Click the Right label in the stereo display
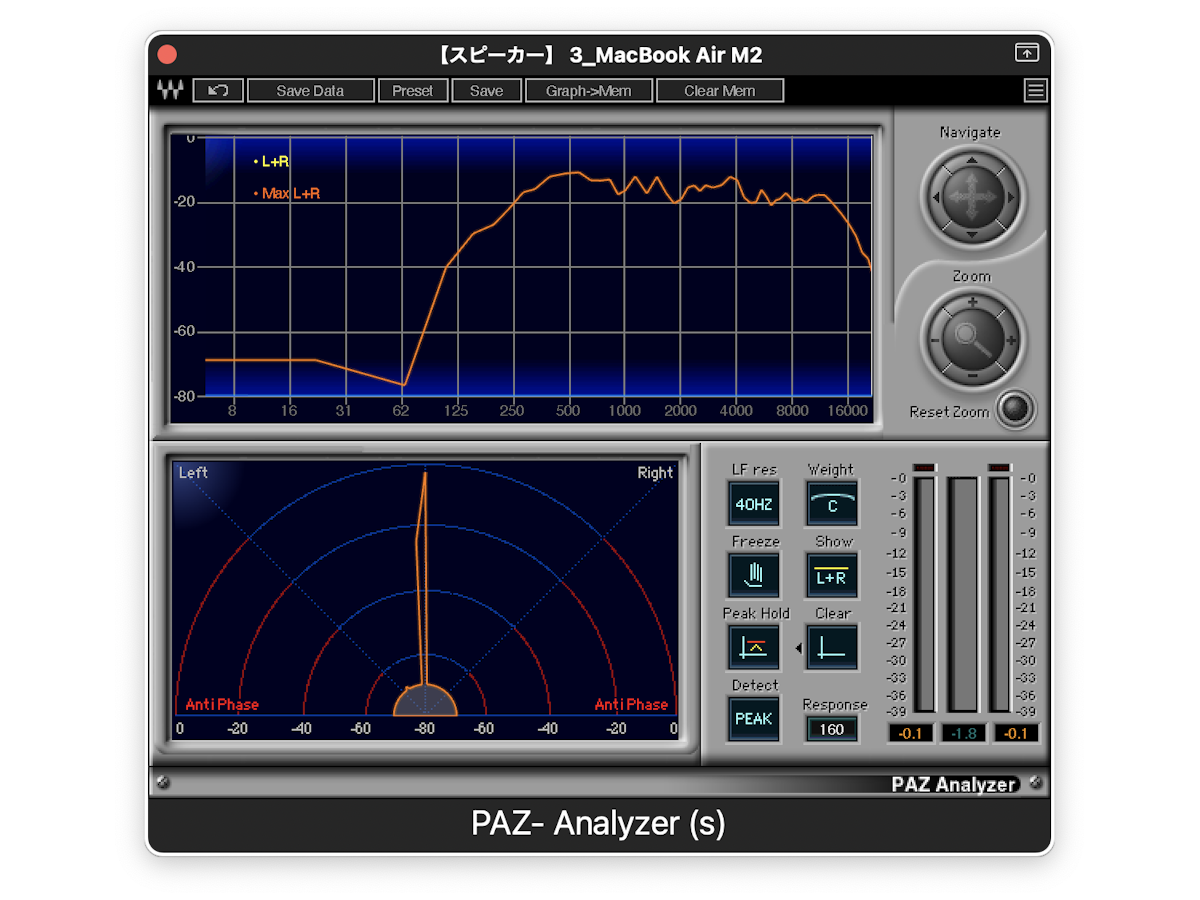This screenshot has height=900, width=1200. (655, 472)
